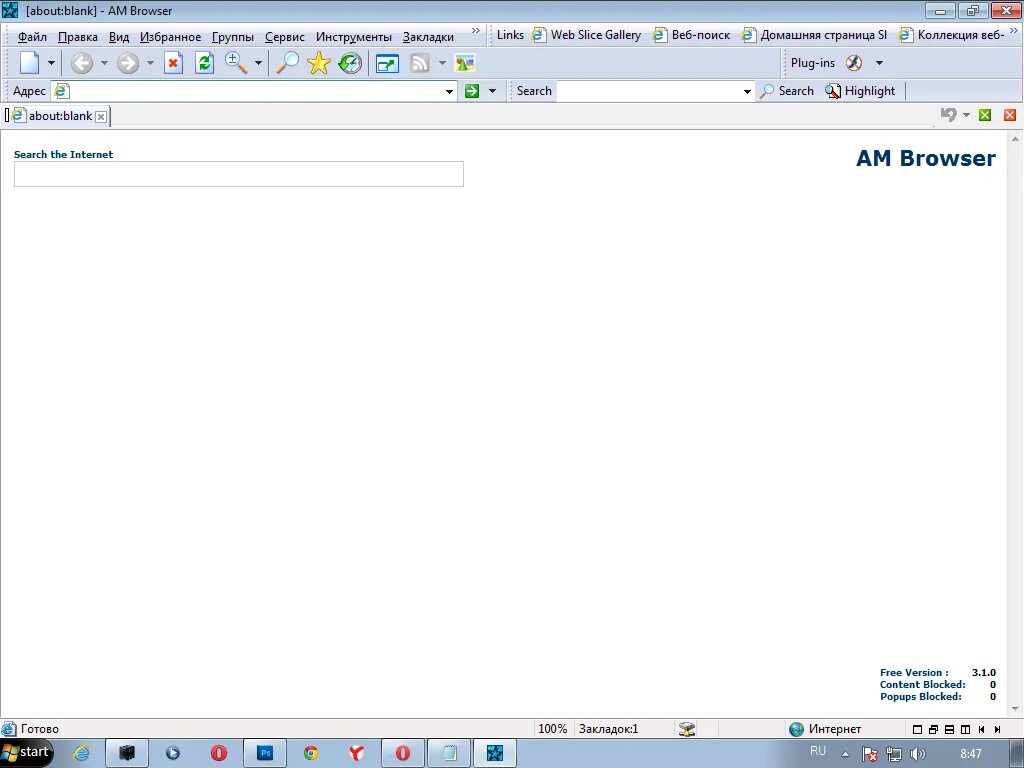This screenshot has width=1024, height=768.
Task: Click the cascade windows status bar icon
Action: [933, 729]
